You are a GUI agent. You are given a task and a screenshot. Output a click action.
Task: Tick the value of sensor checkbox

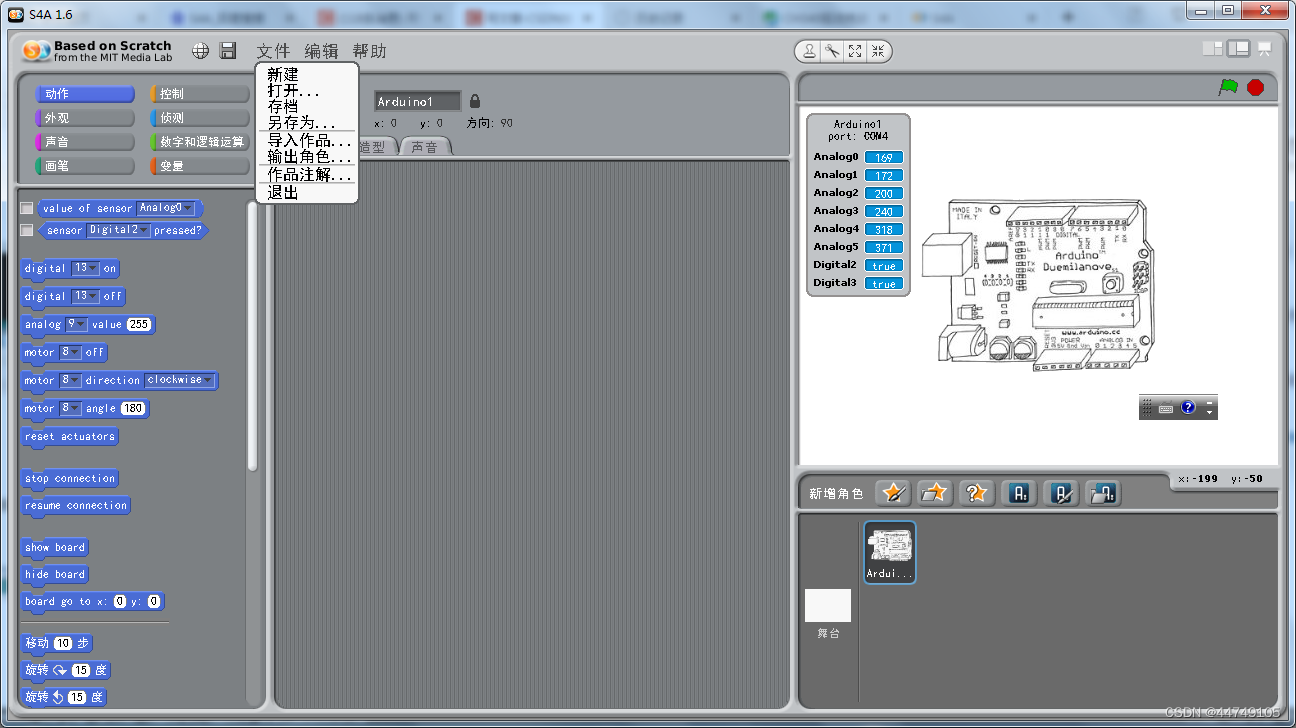coord(27,208)
